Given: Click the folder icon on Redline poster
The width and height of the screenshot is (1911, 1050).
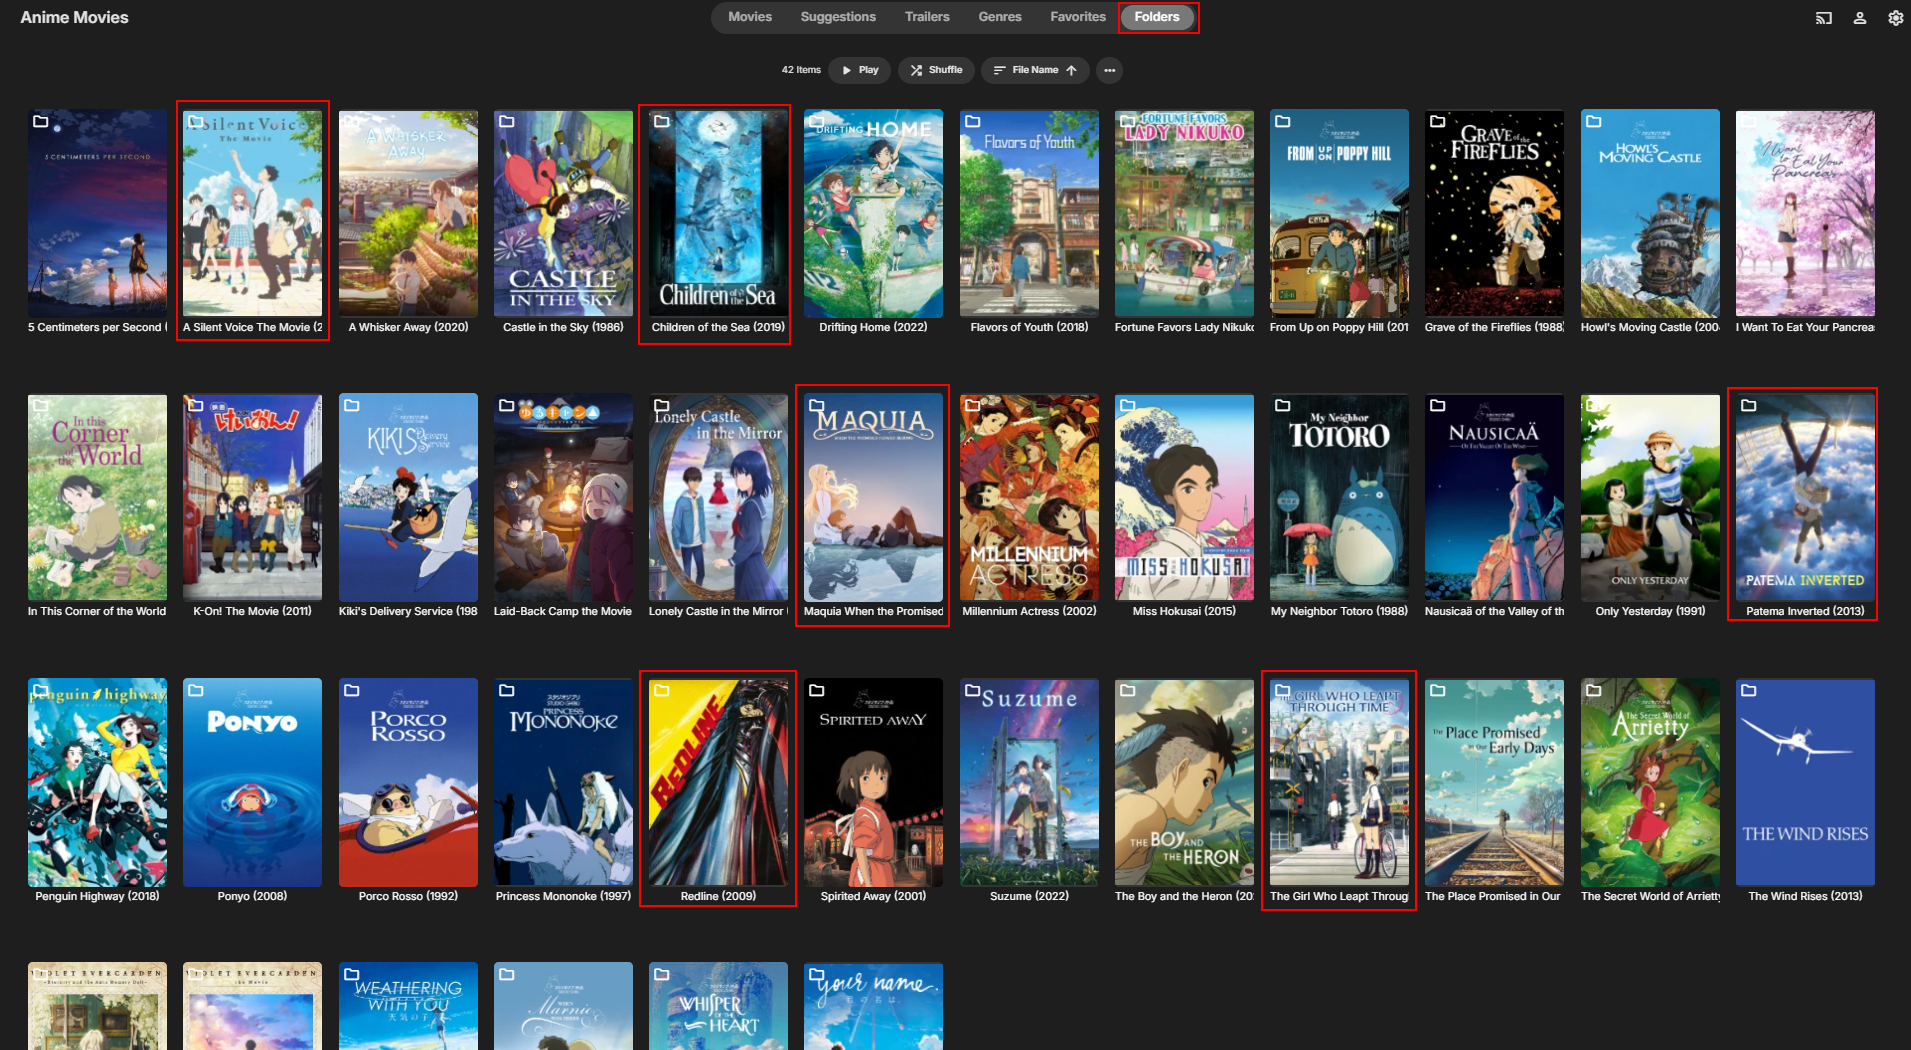Looking at the screenshot, I should 662,690.
